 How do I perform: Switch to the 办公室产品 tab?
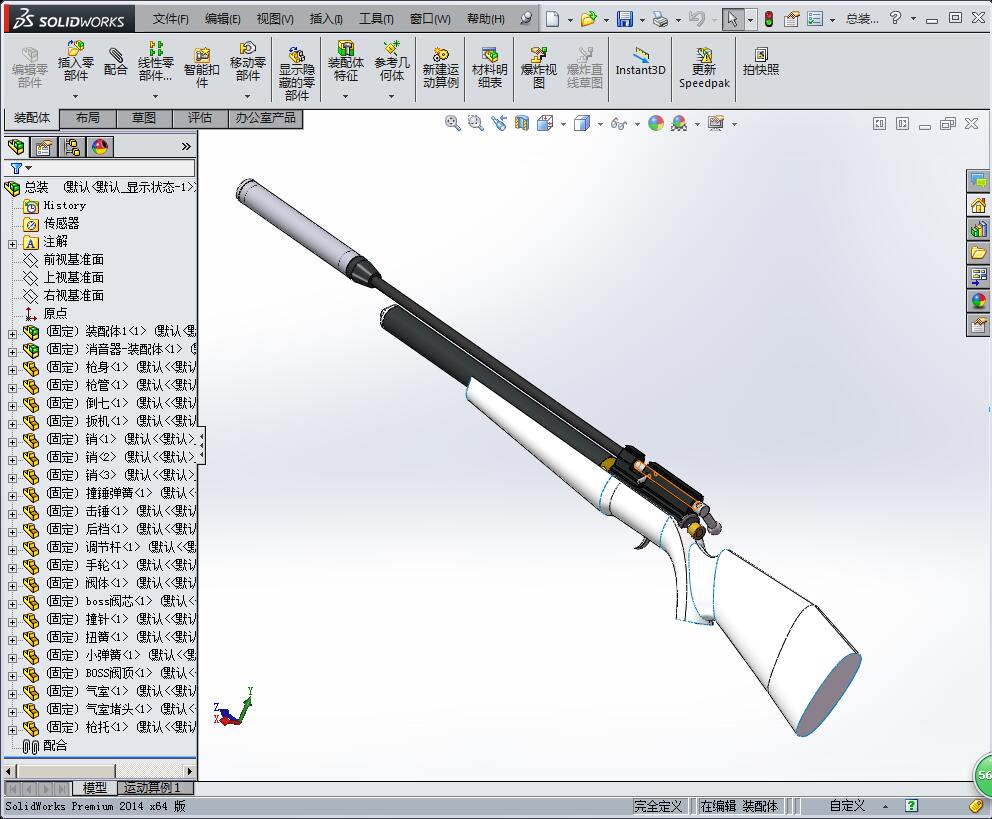(265, 118)
